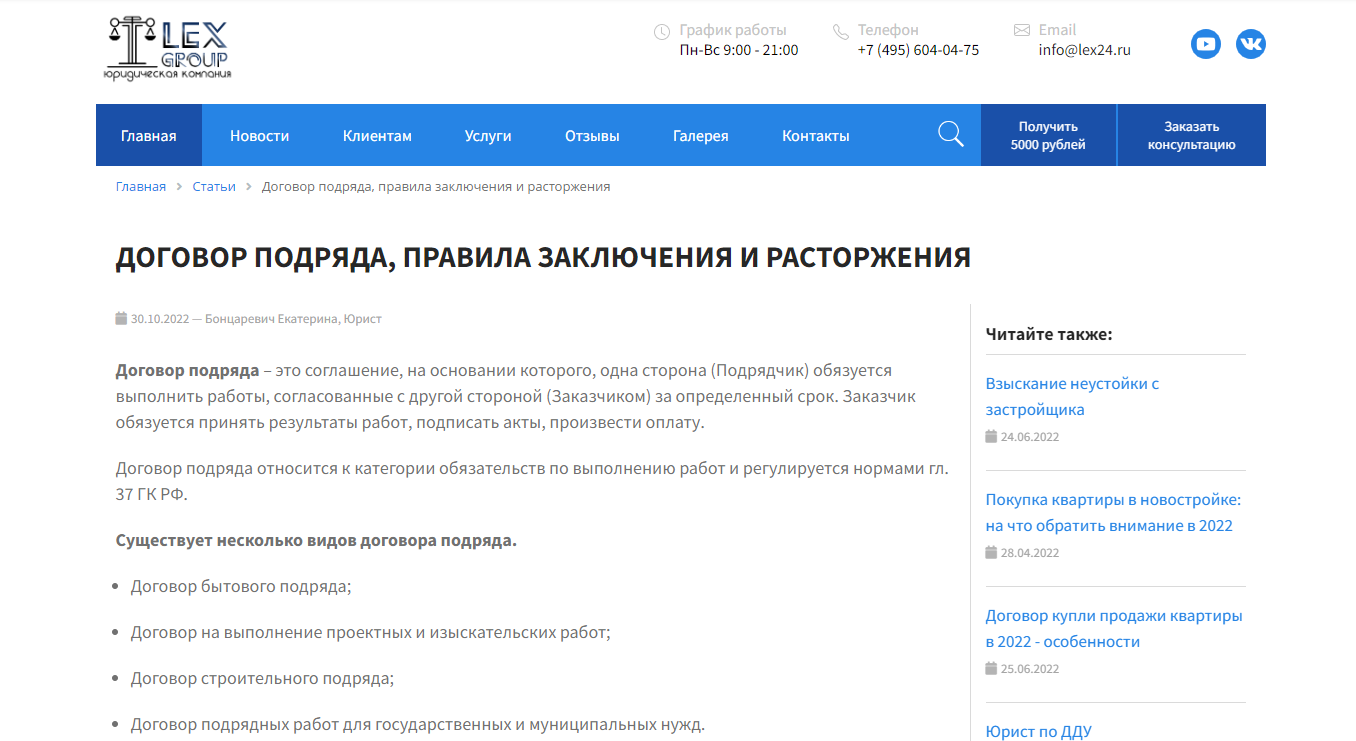
Task: Open article Договор купли продажи квартиры
Action: tap(1114, 628)
